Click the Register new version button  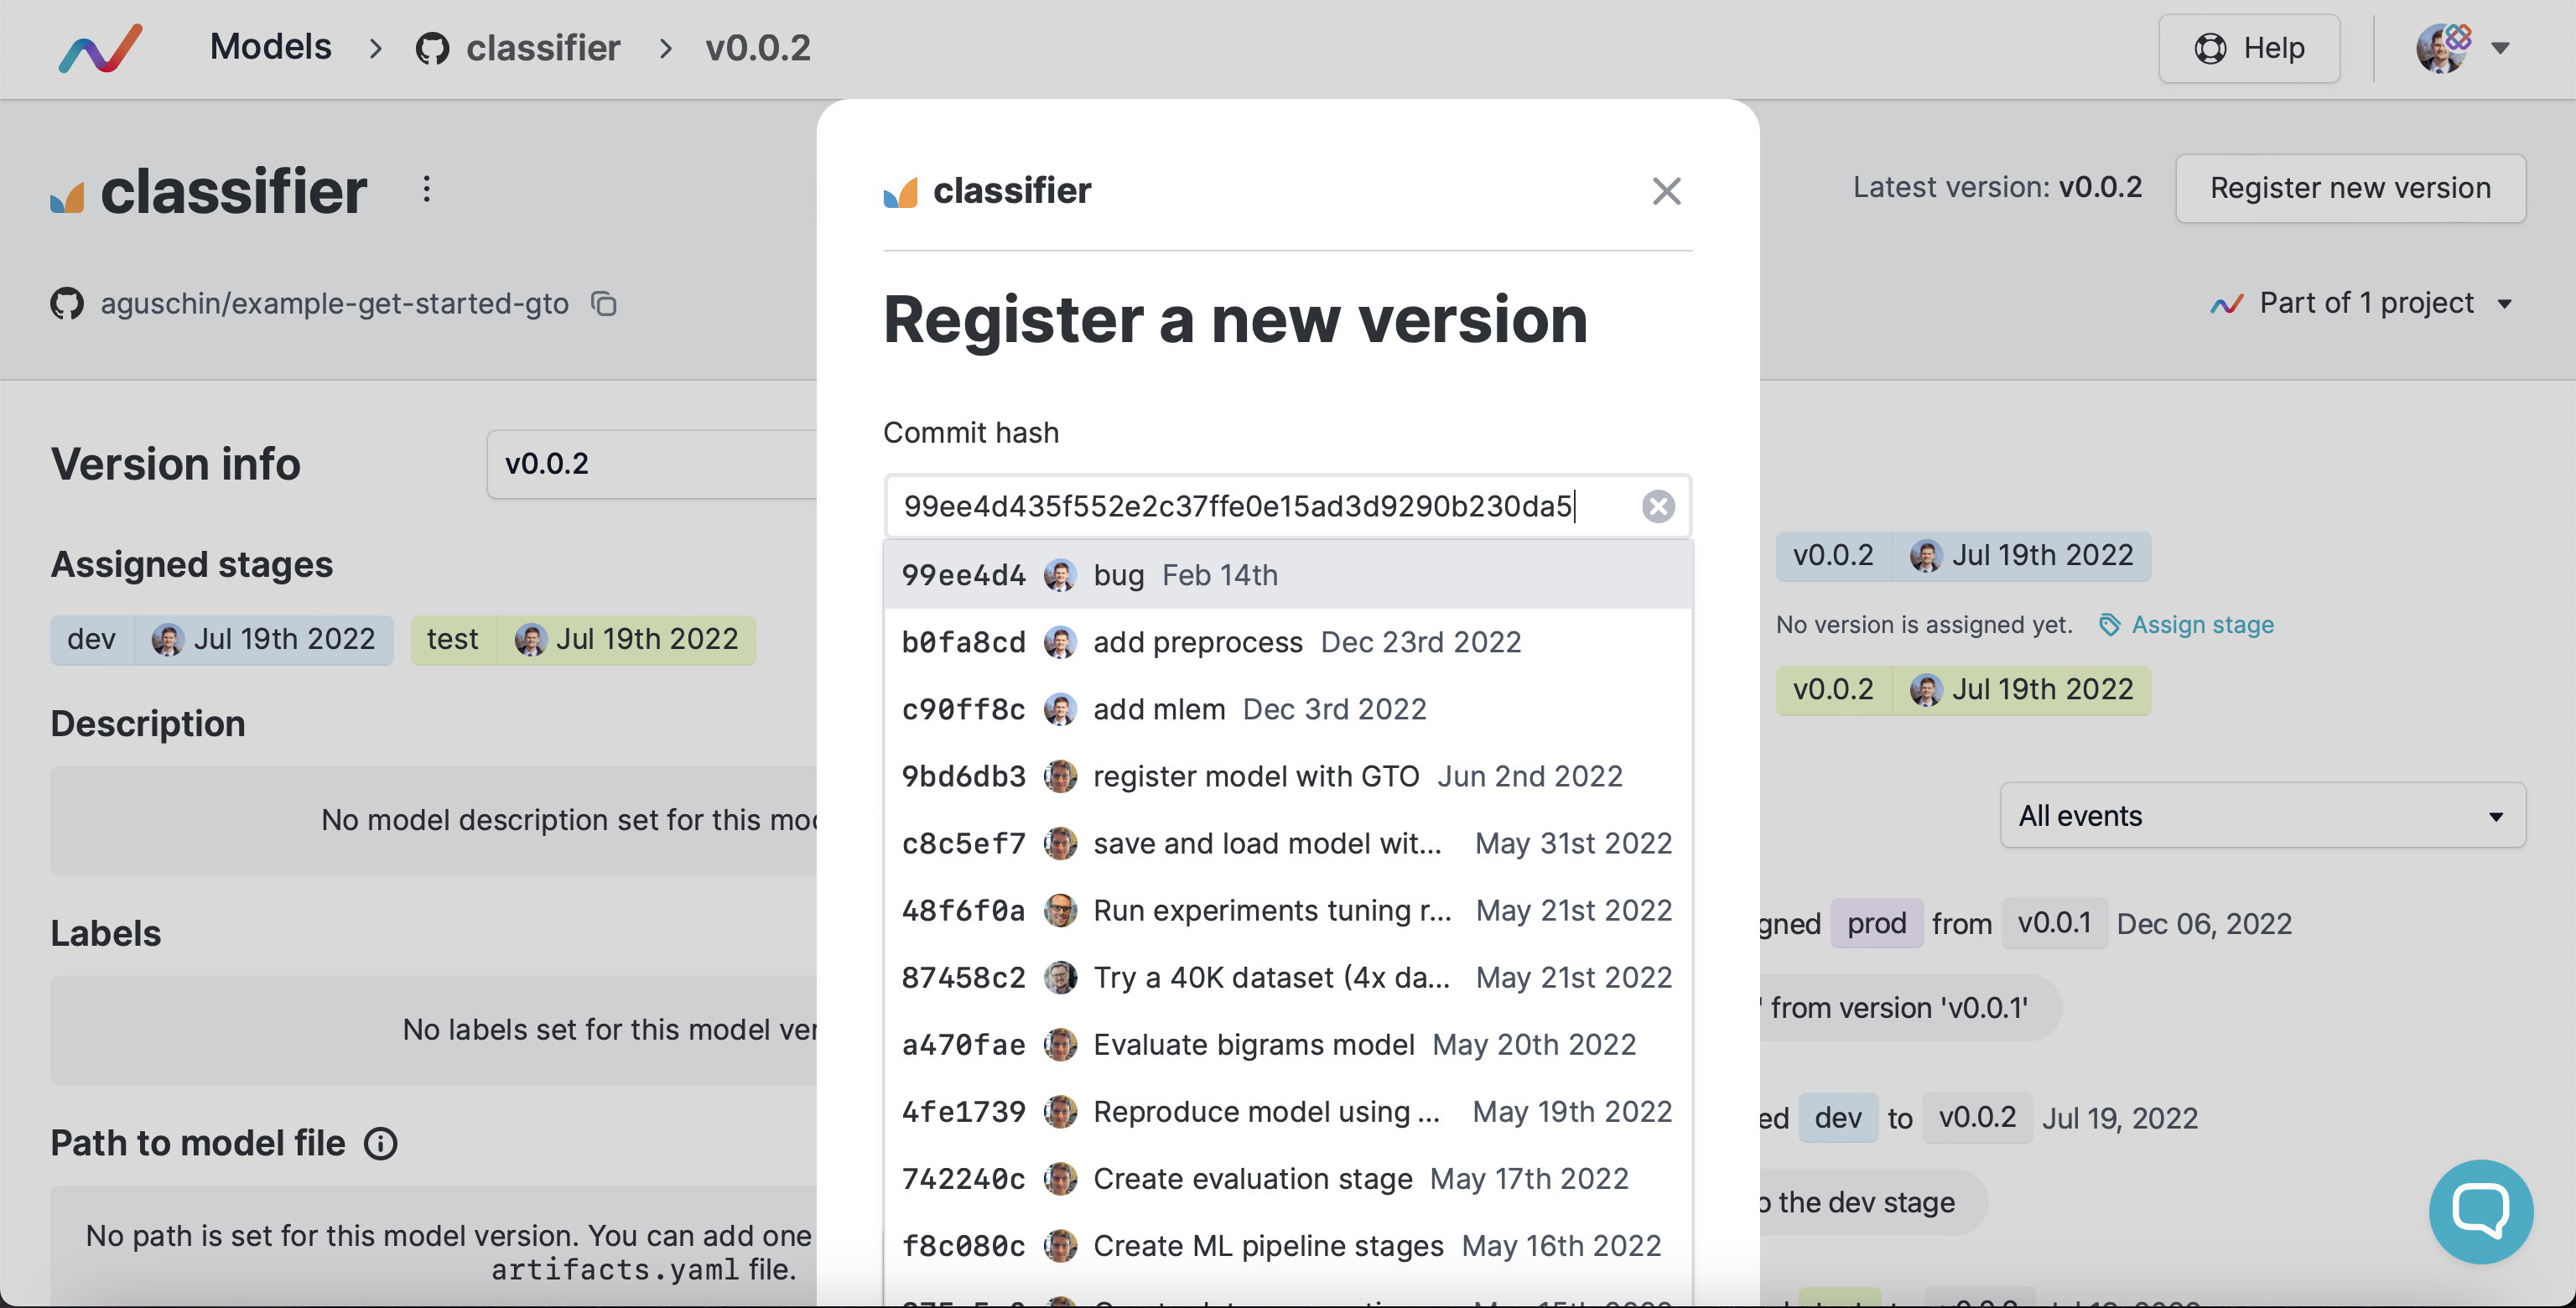(x=2349, y=188)
